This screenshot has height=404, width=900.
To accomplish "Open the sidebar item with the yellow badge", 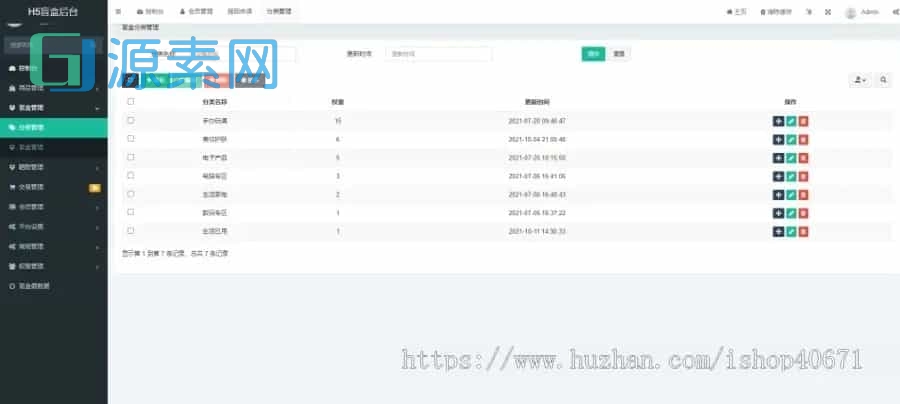I will [53, 187].
